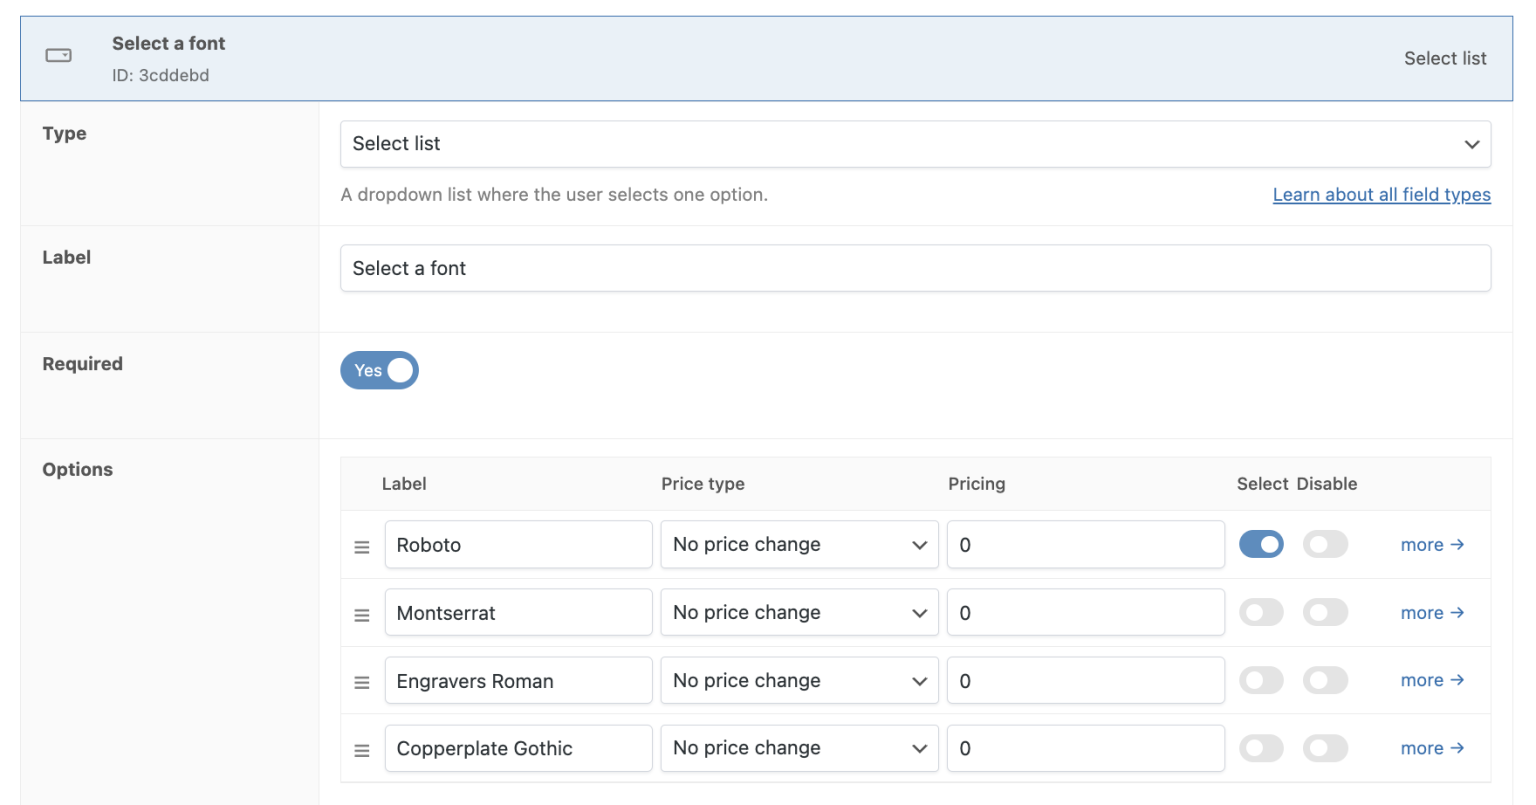Open Price type dropdown for Copperplate Gothic

[799, 749]
